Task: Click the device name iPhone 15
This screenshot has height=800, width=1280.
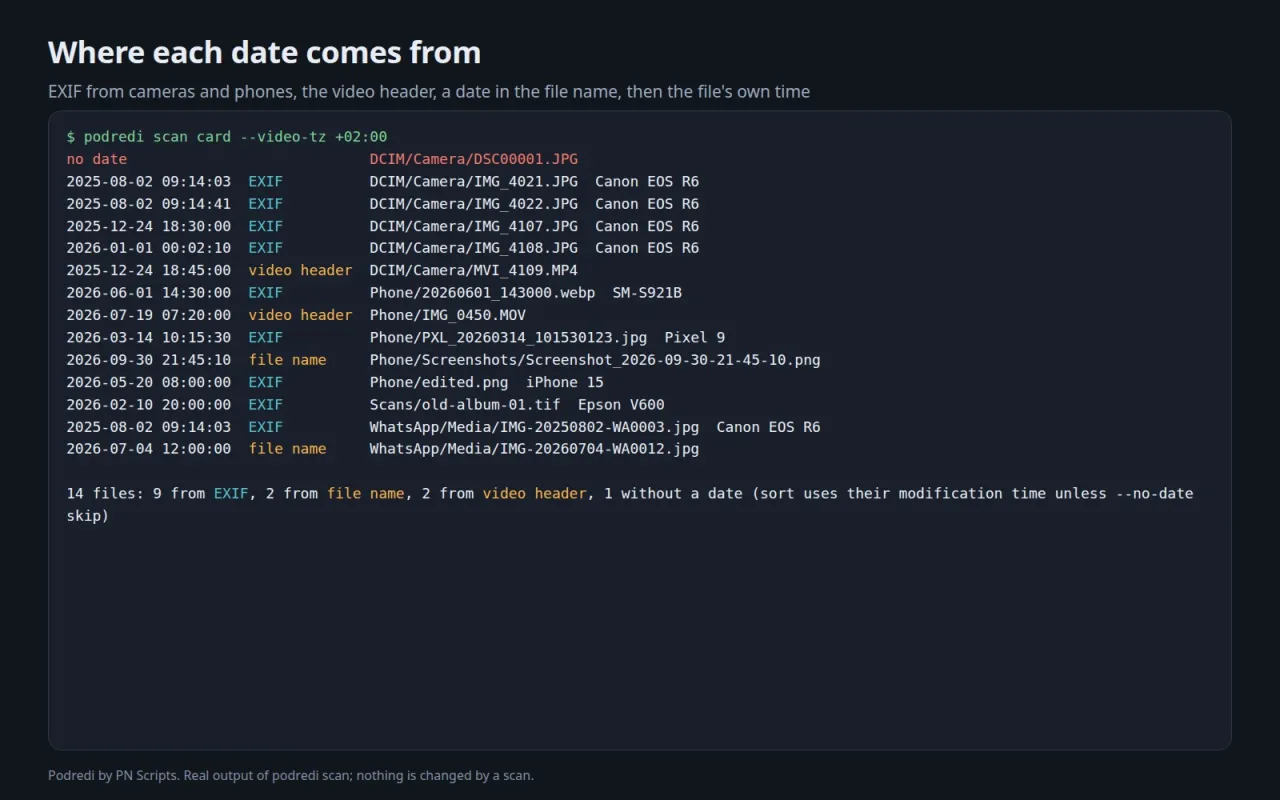Action: point(565,382)
